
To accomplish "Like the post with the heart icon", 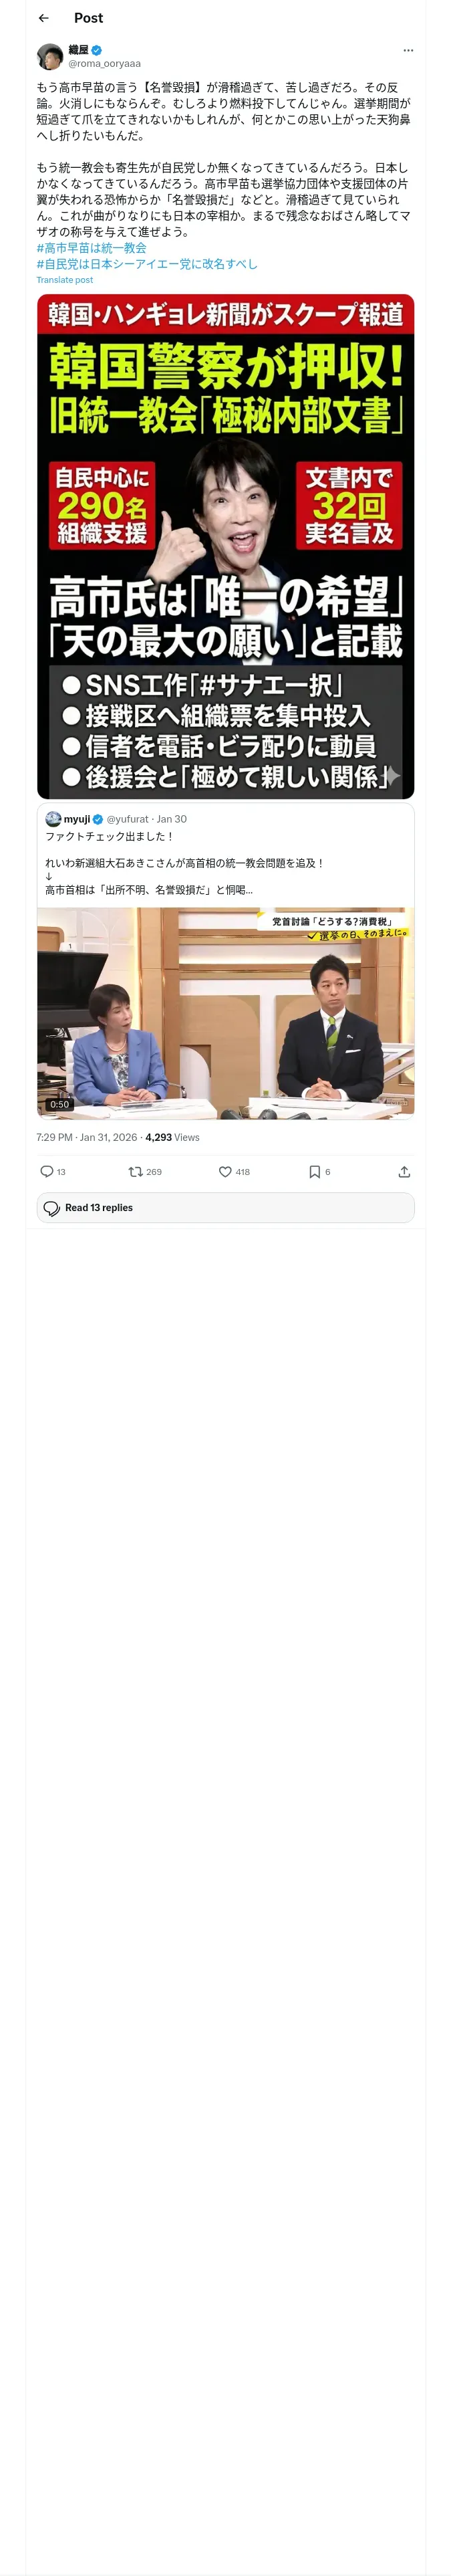I will click(225, 1171).
